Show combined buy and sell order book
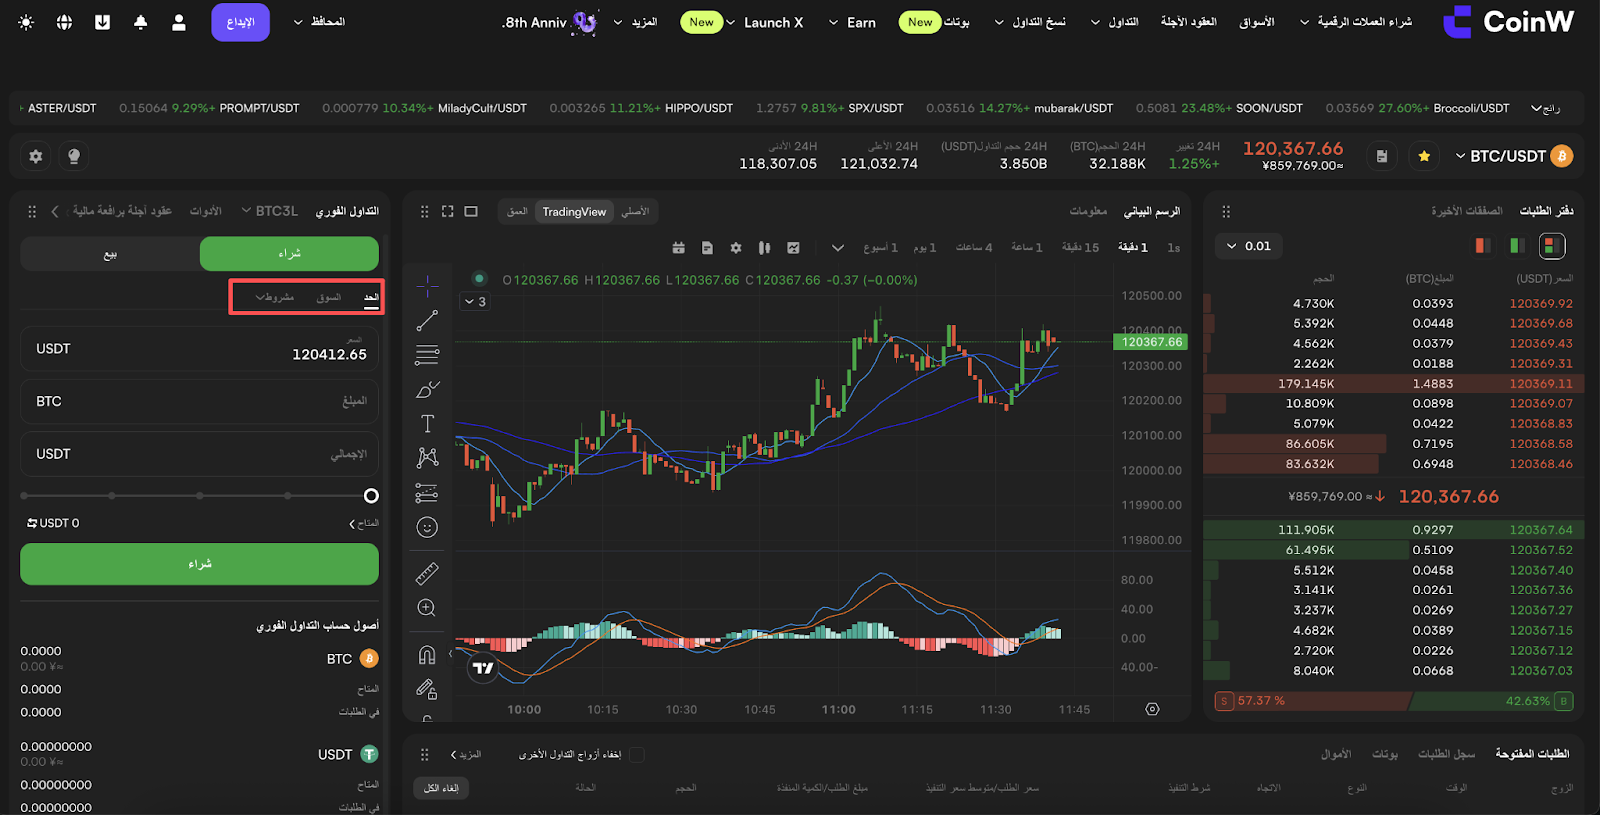Image resolution: width=1600 pixels, height=815 pixels. pyautogui.click(x=1552, y=246)
